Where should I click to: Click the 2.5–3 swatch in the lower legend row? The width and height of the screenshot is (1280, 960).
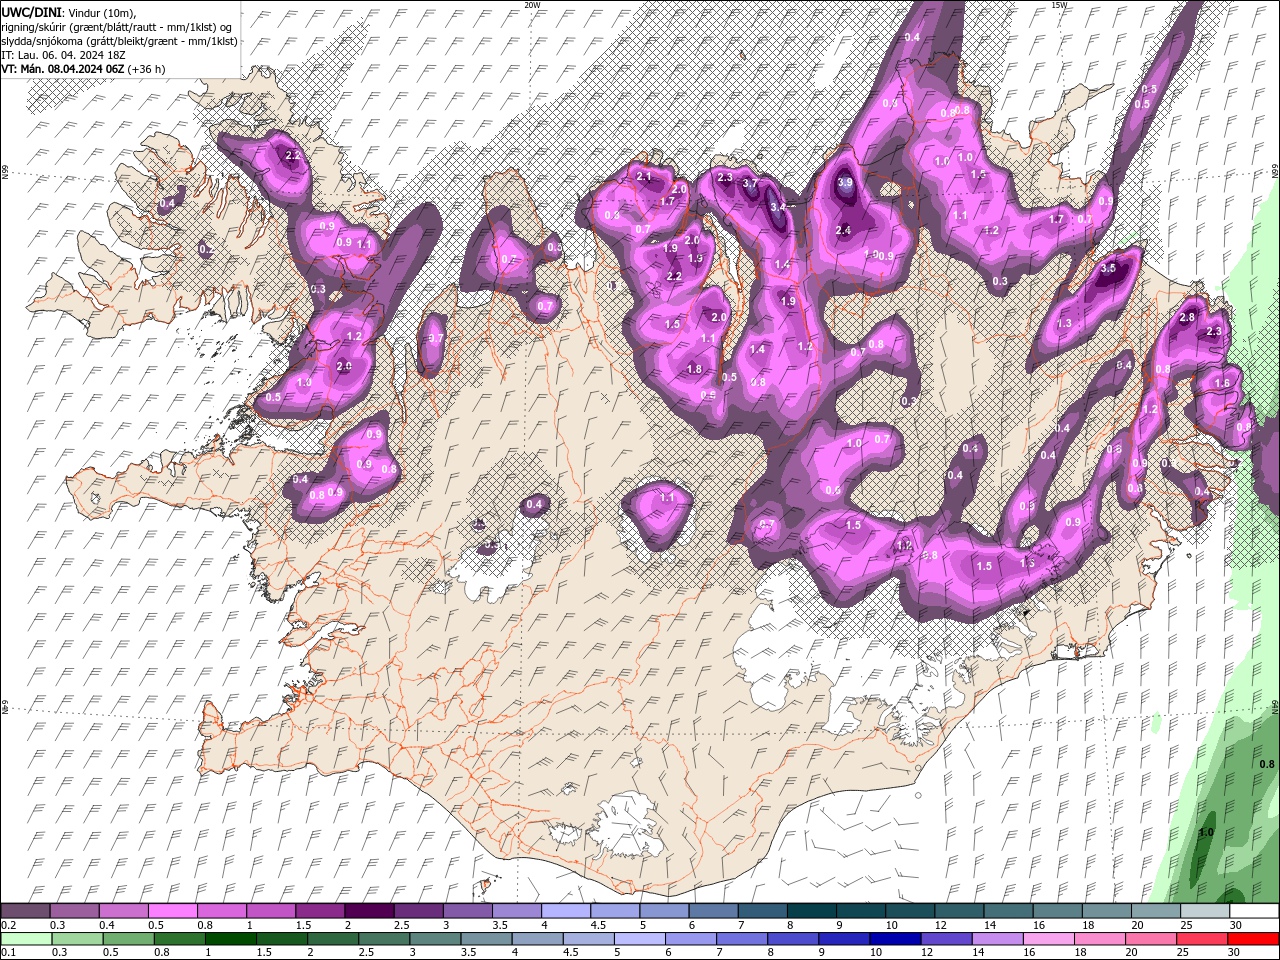pyautogui.click(x=384, y=939)
